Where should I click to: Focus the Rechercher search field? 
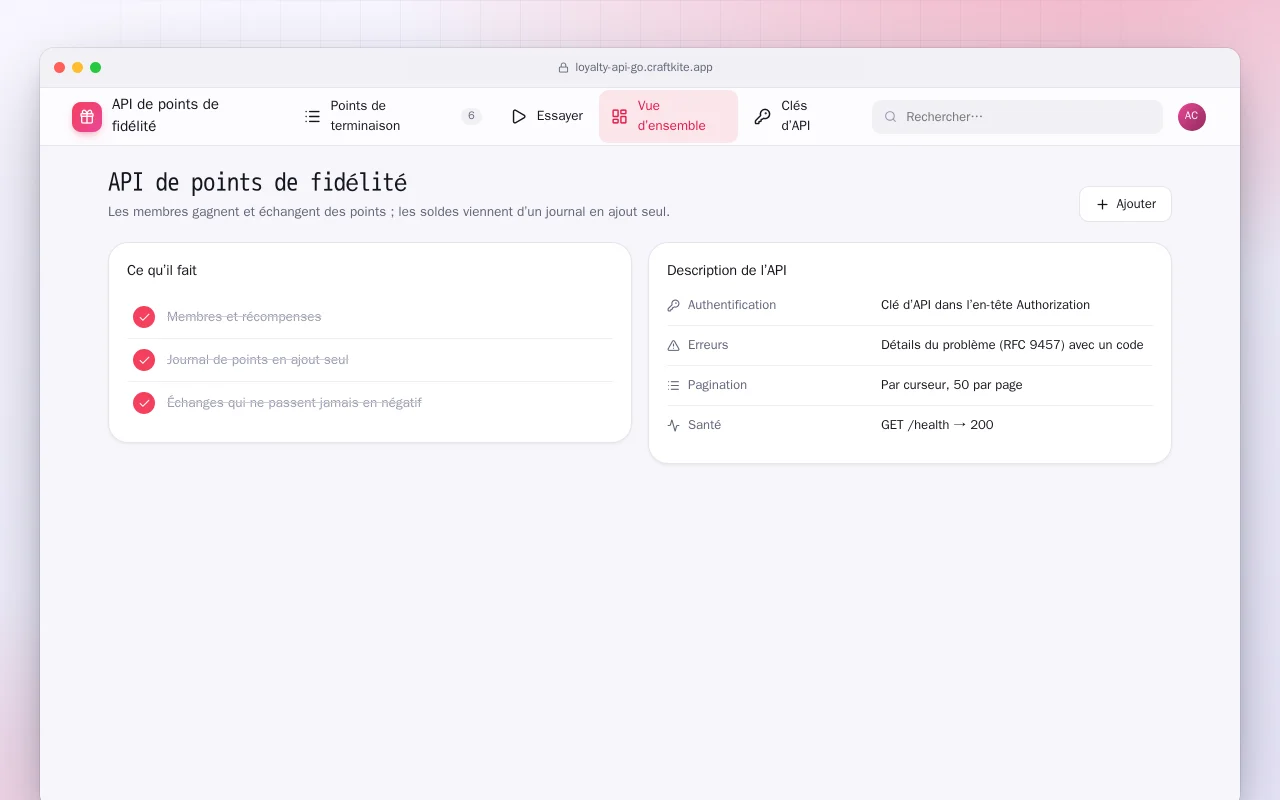click(x=1017, y=117)
